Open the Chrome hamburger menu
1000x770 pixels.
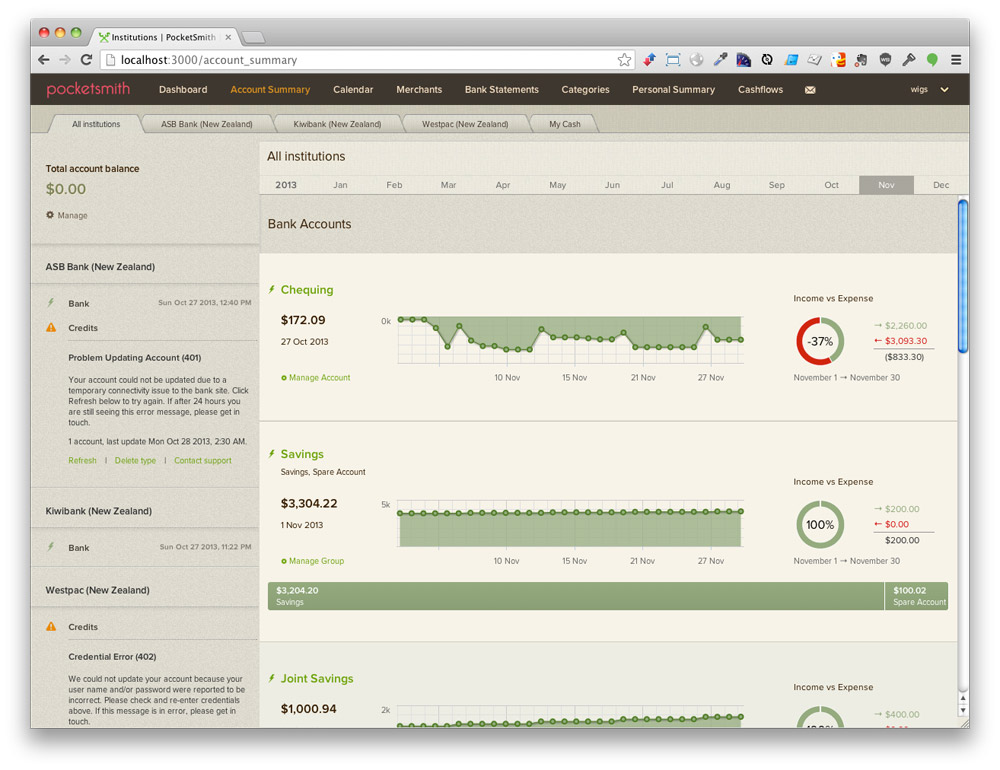click(x=956, y=60)
